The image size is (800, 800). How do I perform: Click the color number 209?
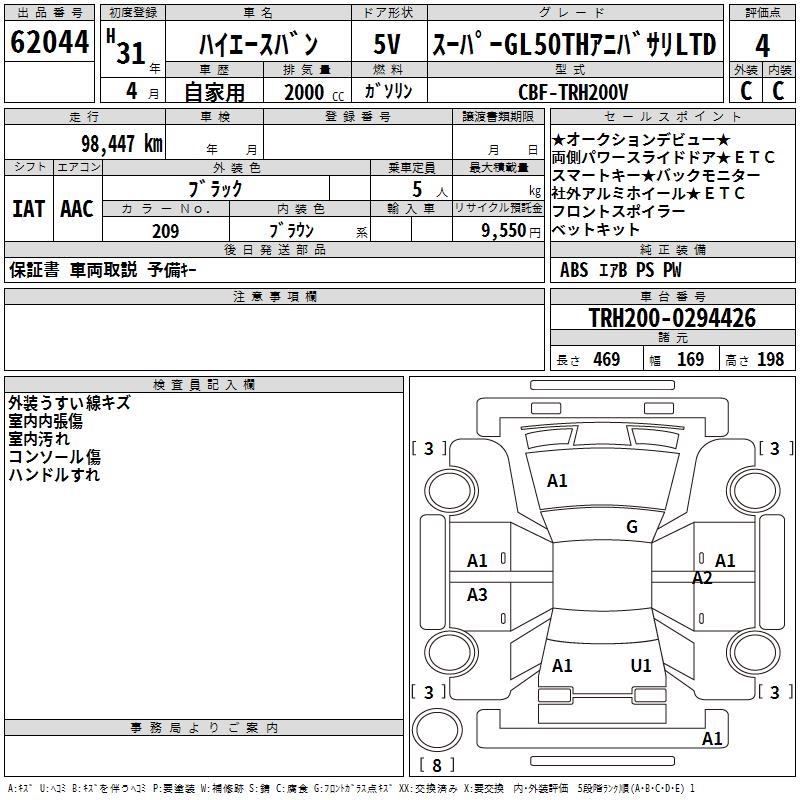pos(165,231)
